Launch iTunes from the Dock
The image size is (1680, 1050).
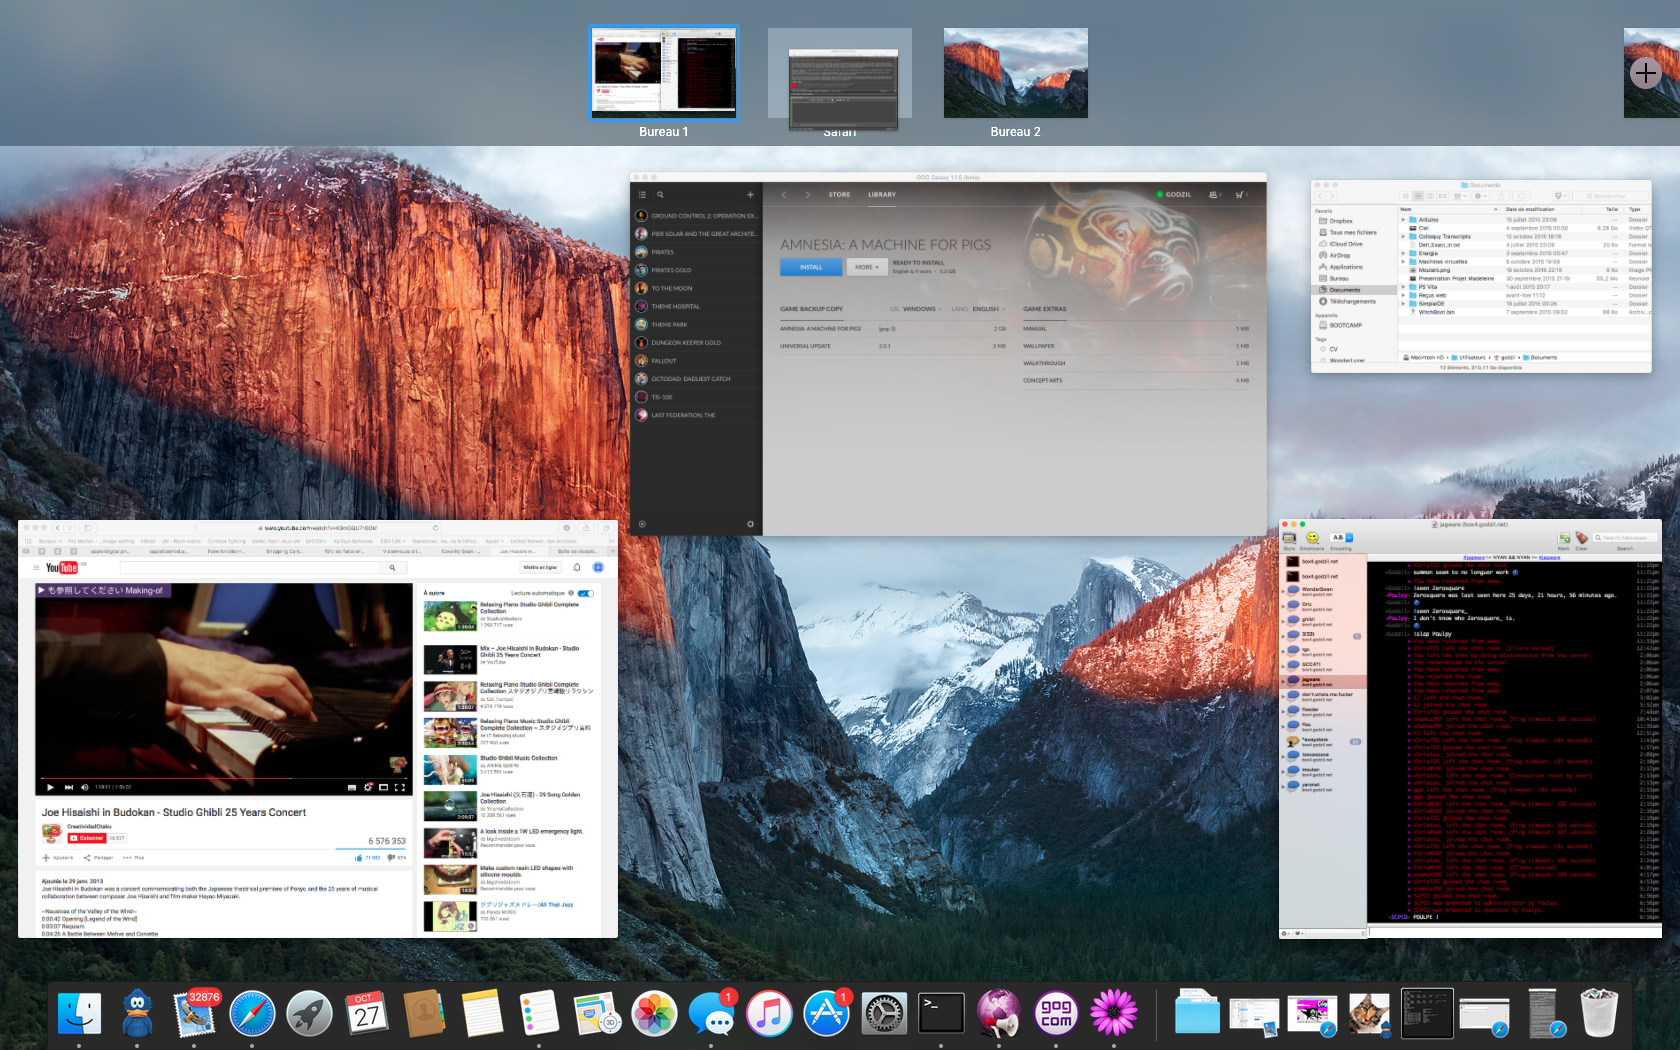coord(769,1014)
